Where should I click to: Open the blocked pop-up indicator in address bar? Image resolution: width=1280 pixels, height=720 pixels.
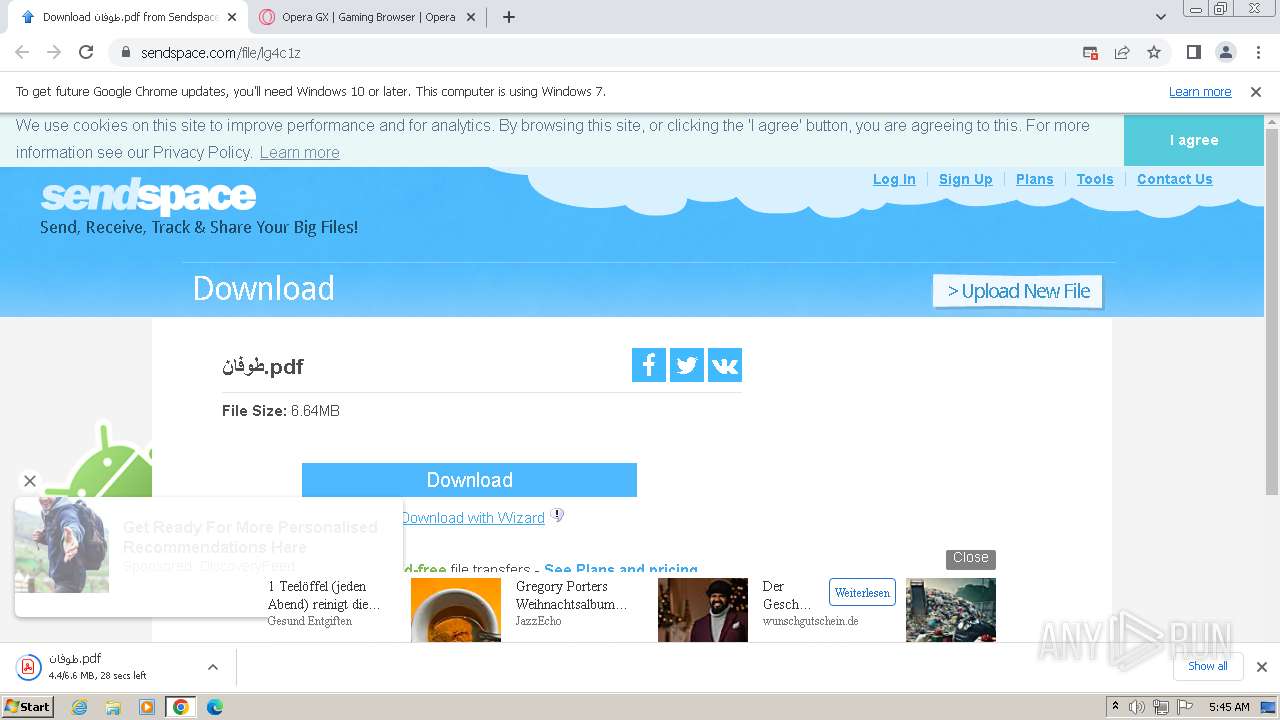point(1090,53)
